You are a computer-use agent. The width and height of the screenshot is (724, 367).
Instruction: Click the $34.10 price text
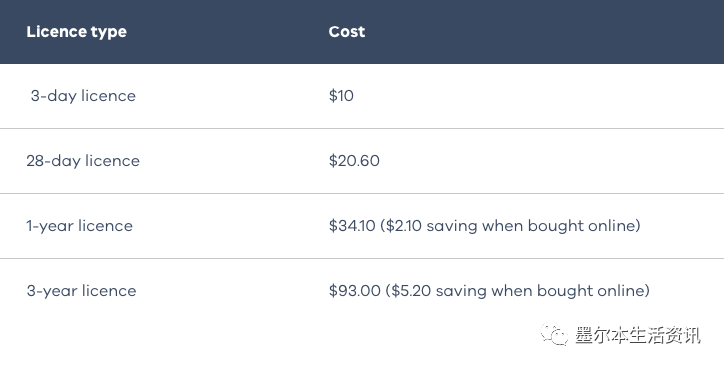pos(352,226)
